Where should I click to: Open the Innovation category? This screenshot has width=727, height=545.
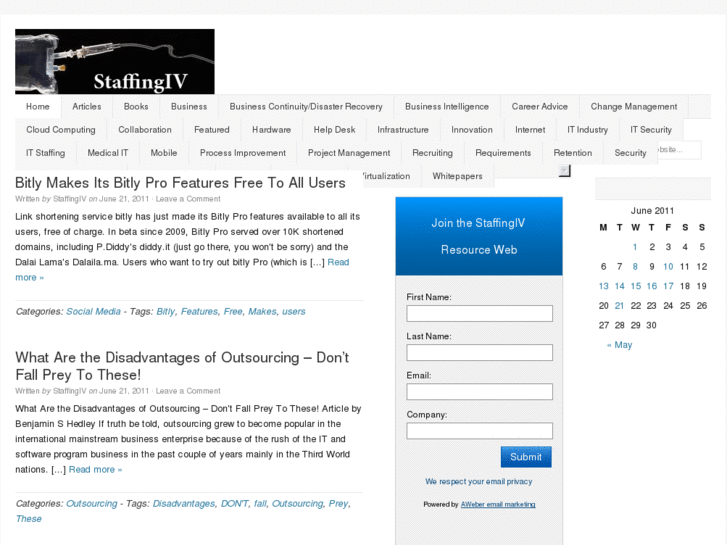(x=472, y=130)
